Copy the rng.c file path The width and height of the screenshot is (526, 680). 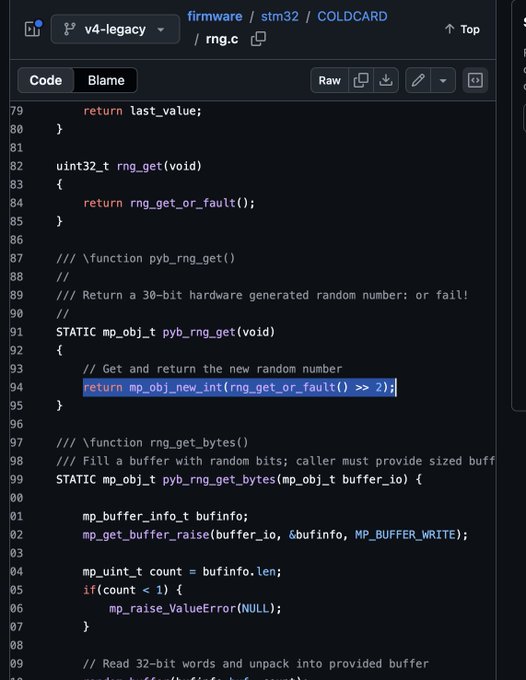click(x=258, y=39)
